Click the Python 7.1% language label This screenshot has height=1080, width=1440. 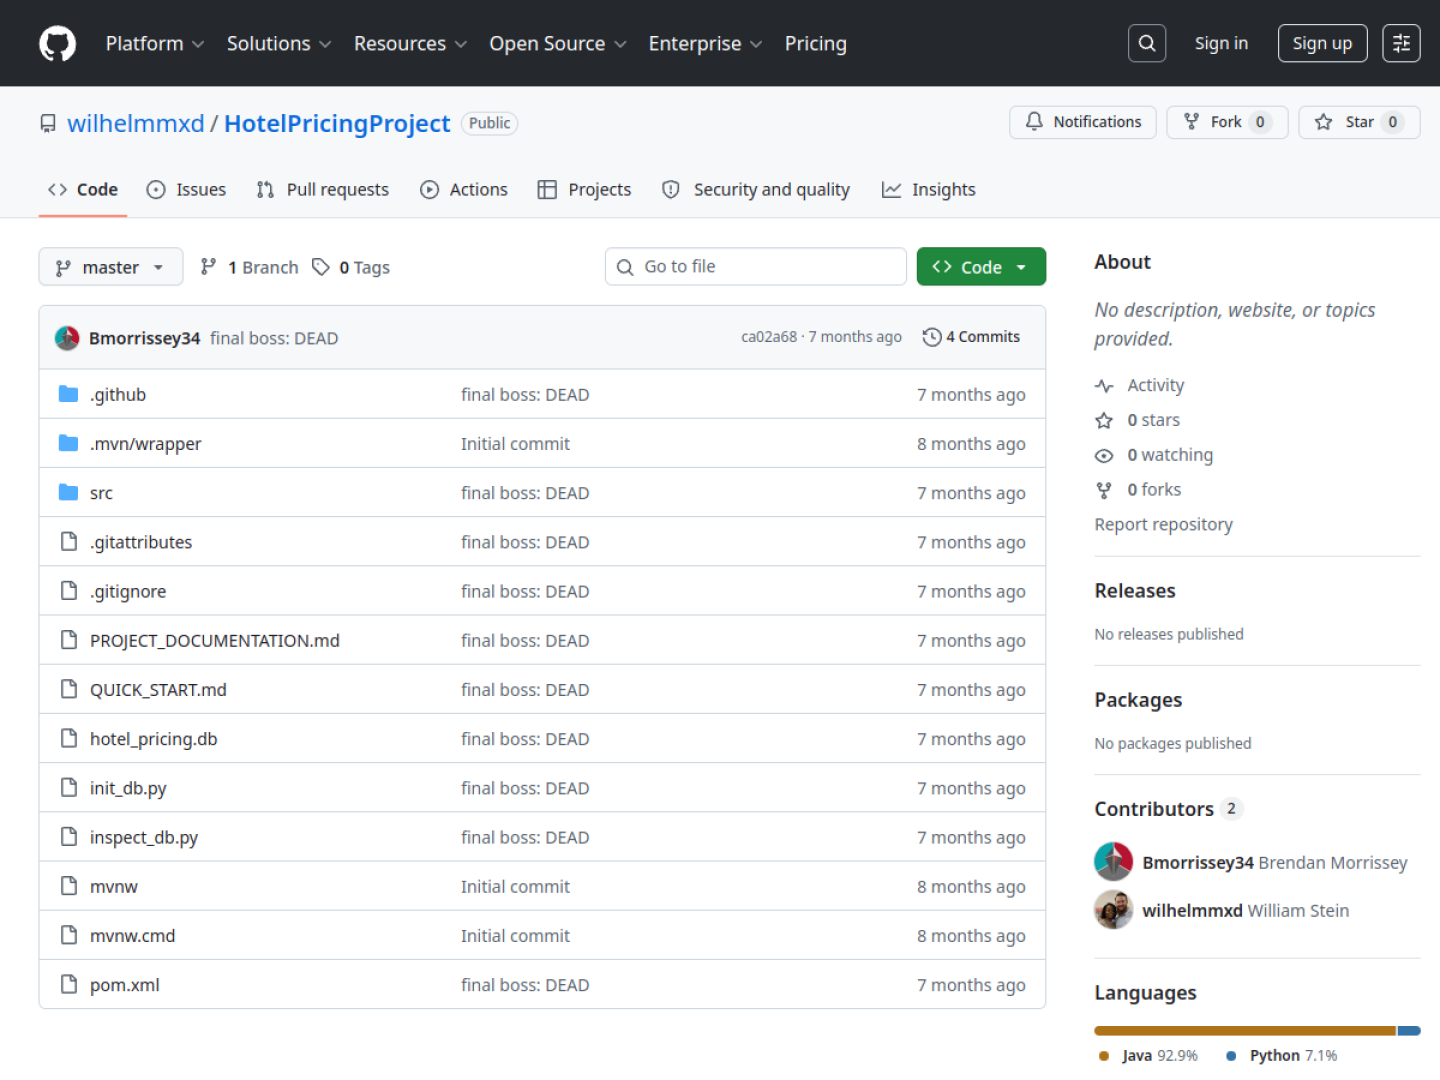click(x=1282, y=1055)
